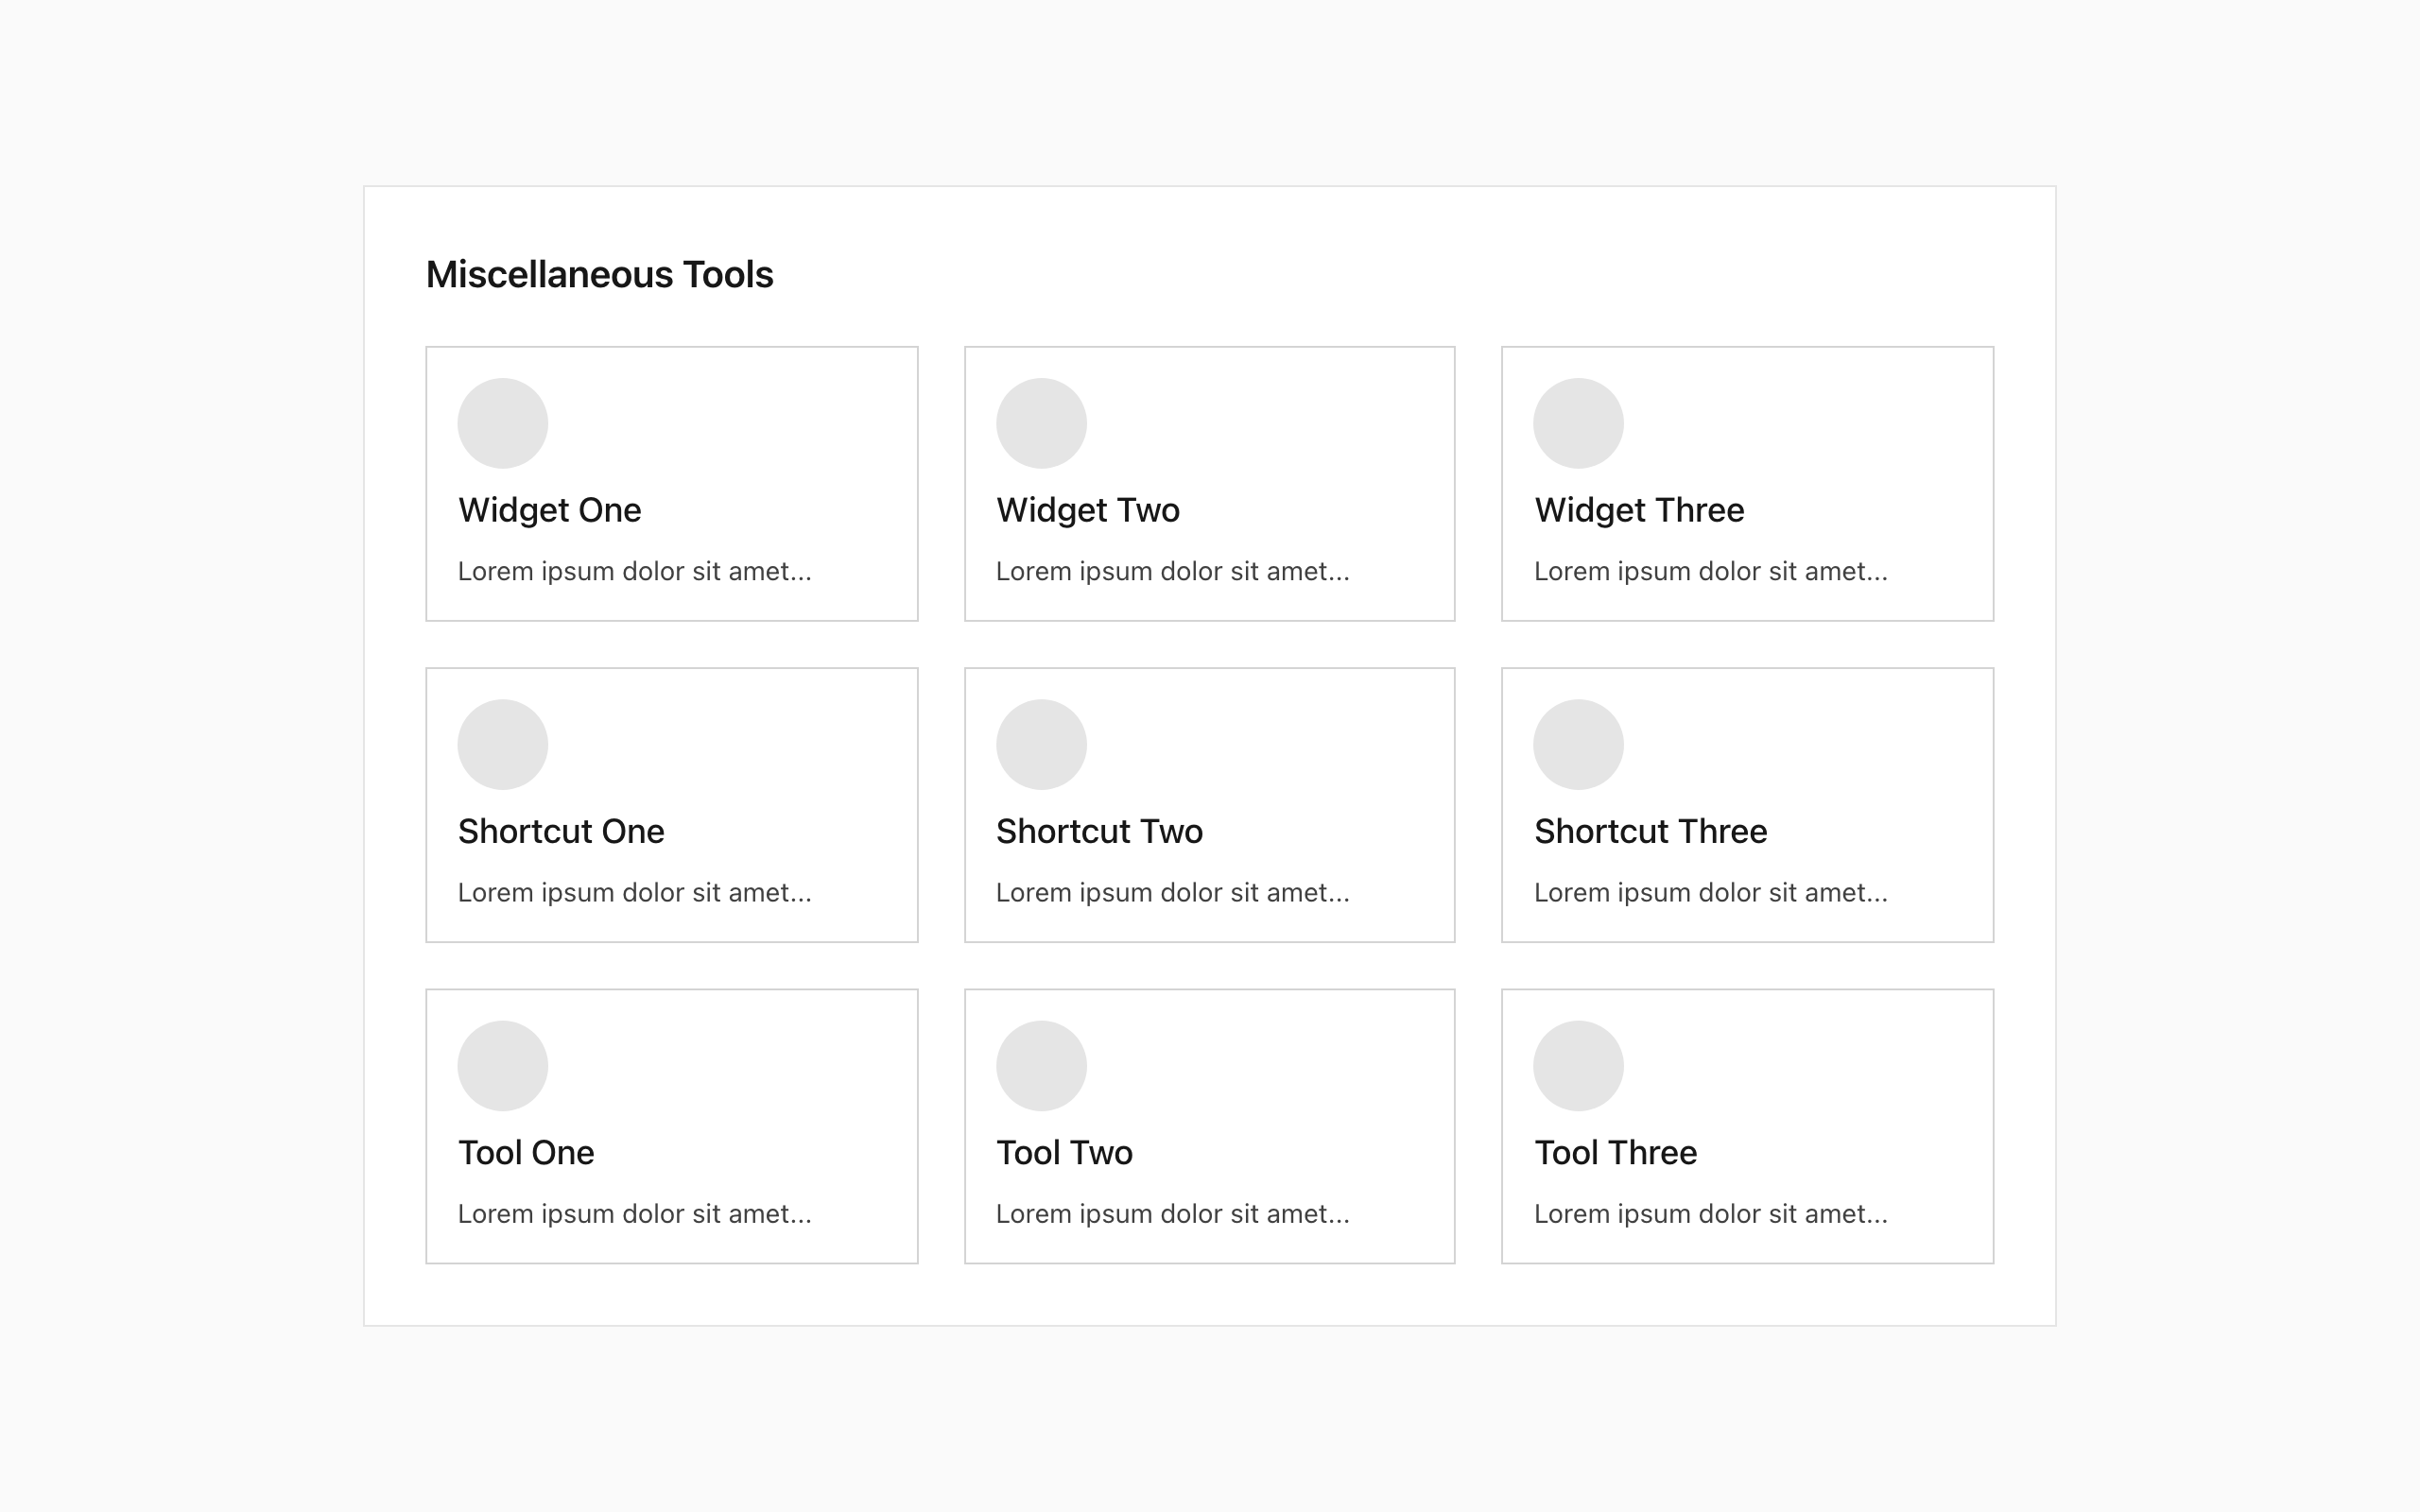Click the Lorem ipsum text under Tool Three
The height and width of the screenshot is (1512, 2420).
point(1711,1214)
